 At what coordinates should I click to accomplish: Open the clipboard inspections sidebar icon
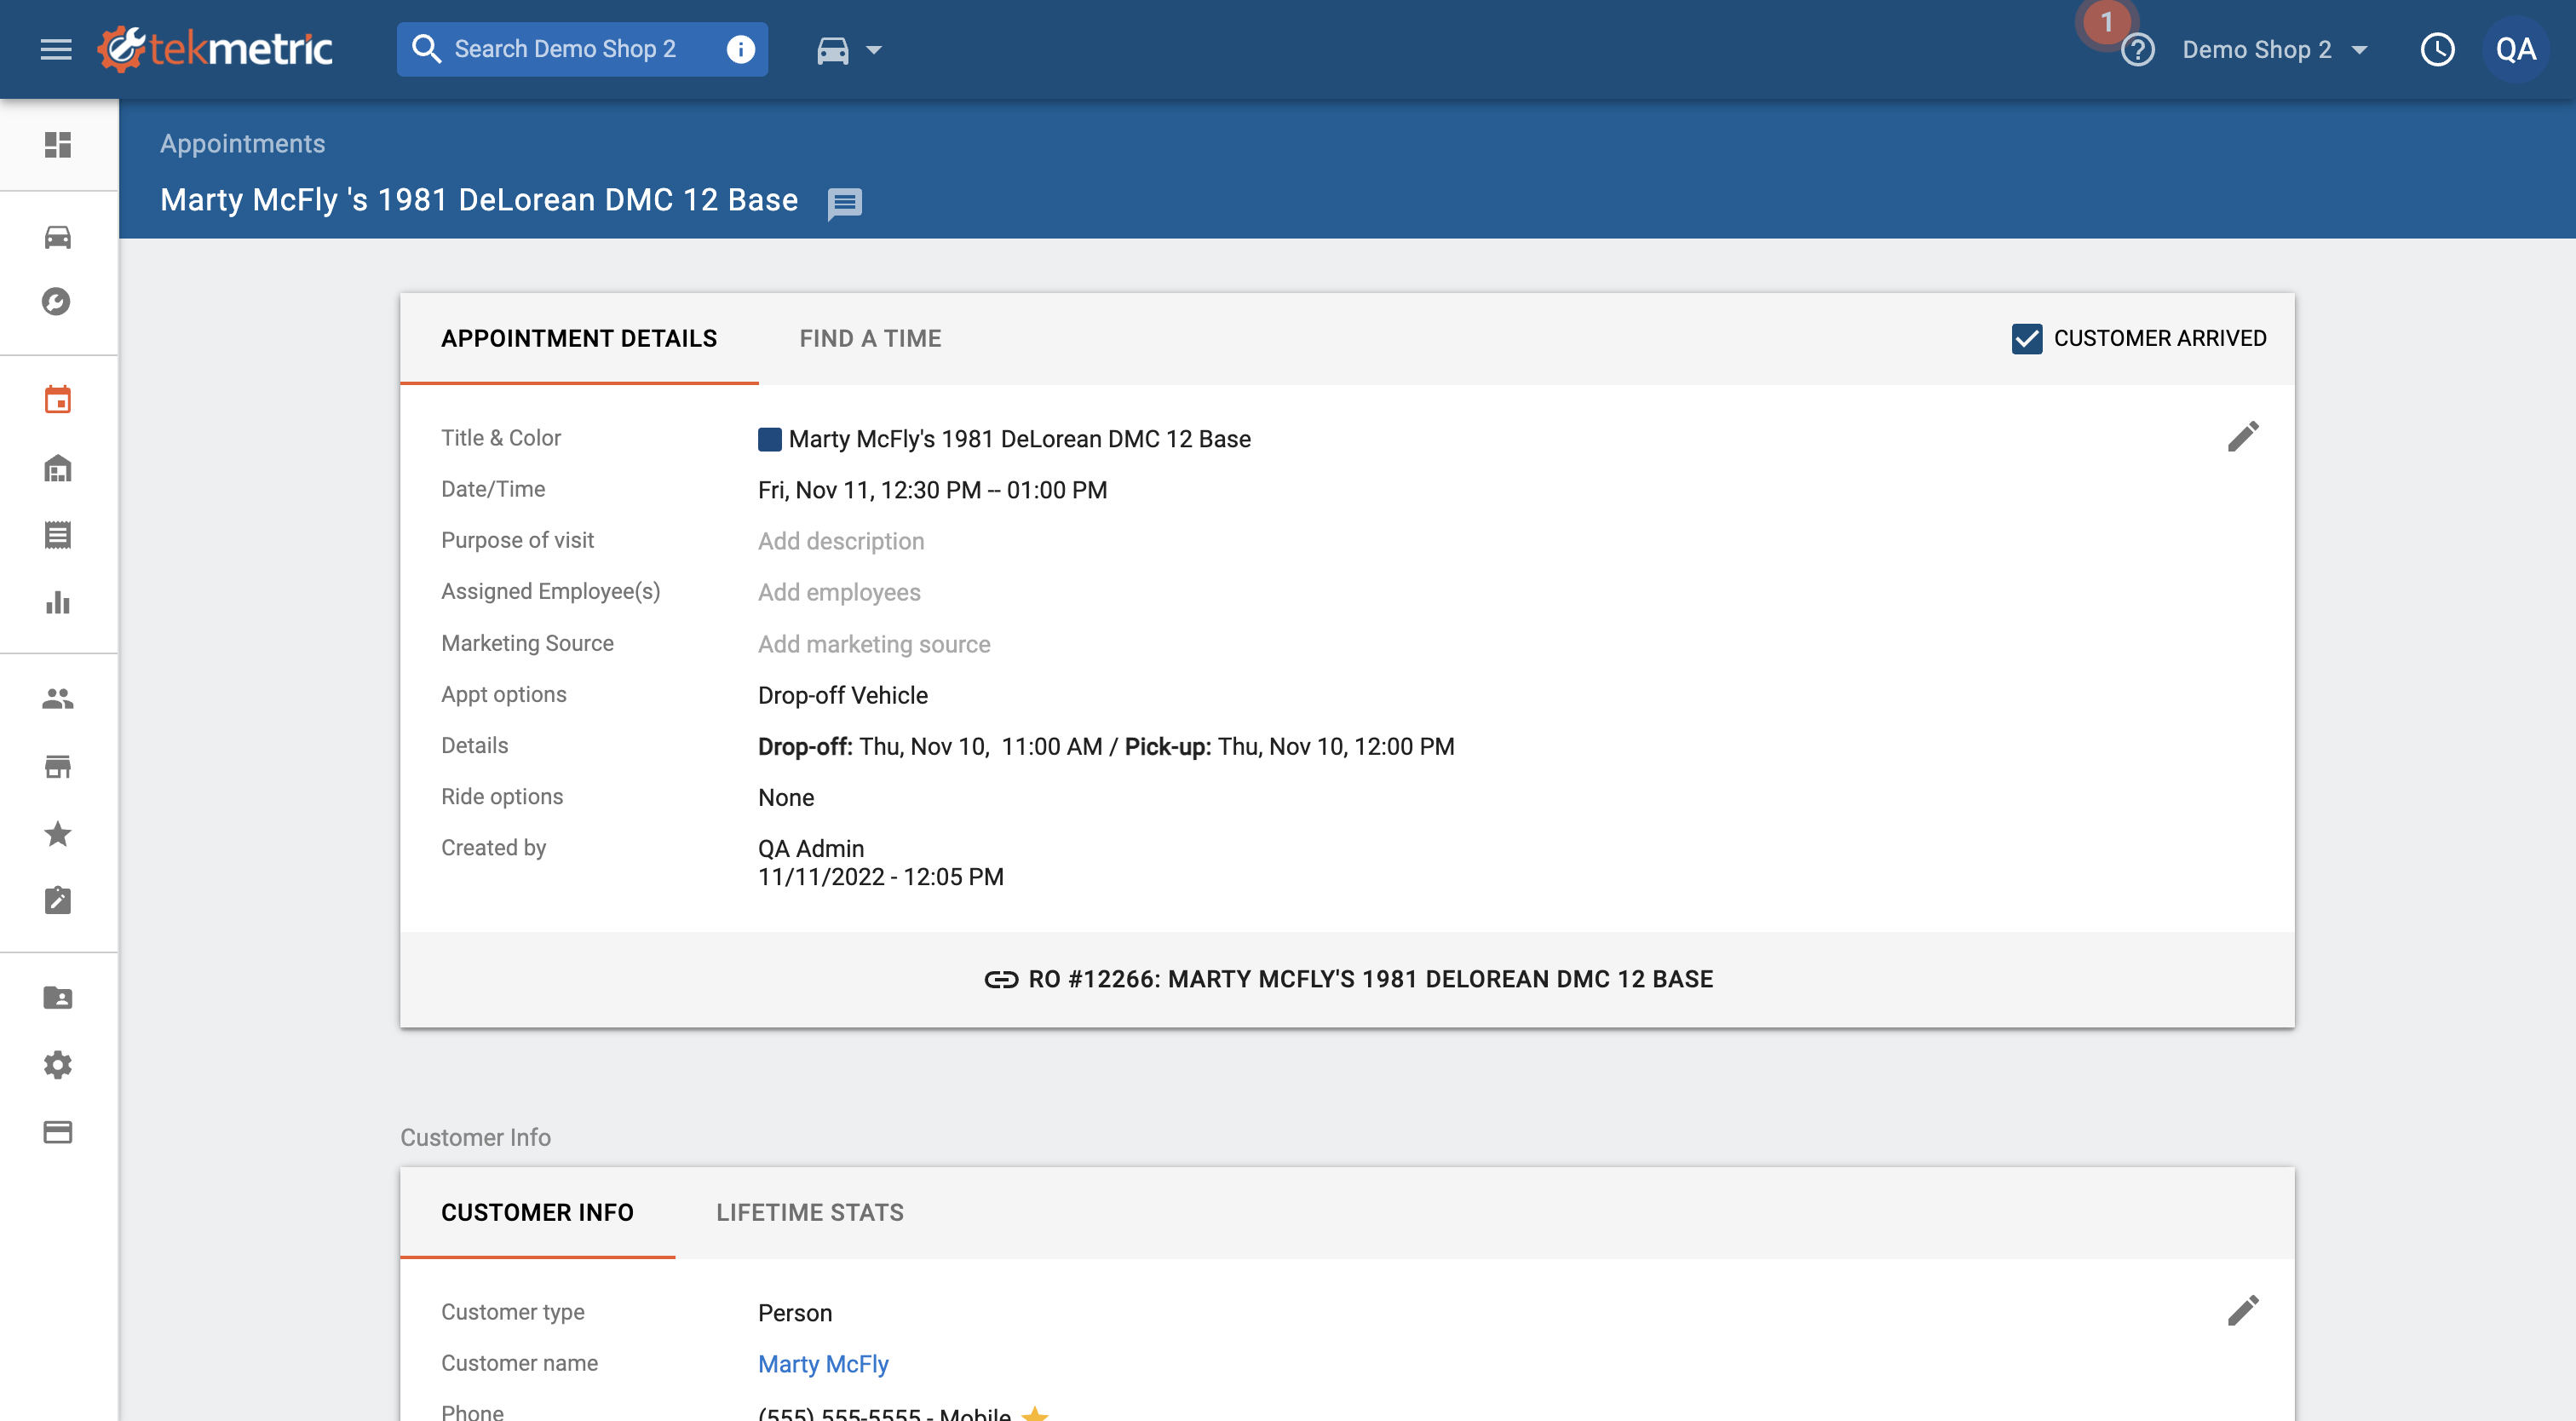[x=58, y=900]
